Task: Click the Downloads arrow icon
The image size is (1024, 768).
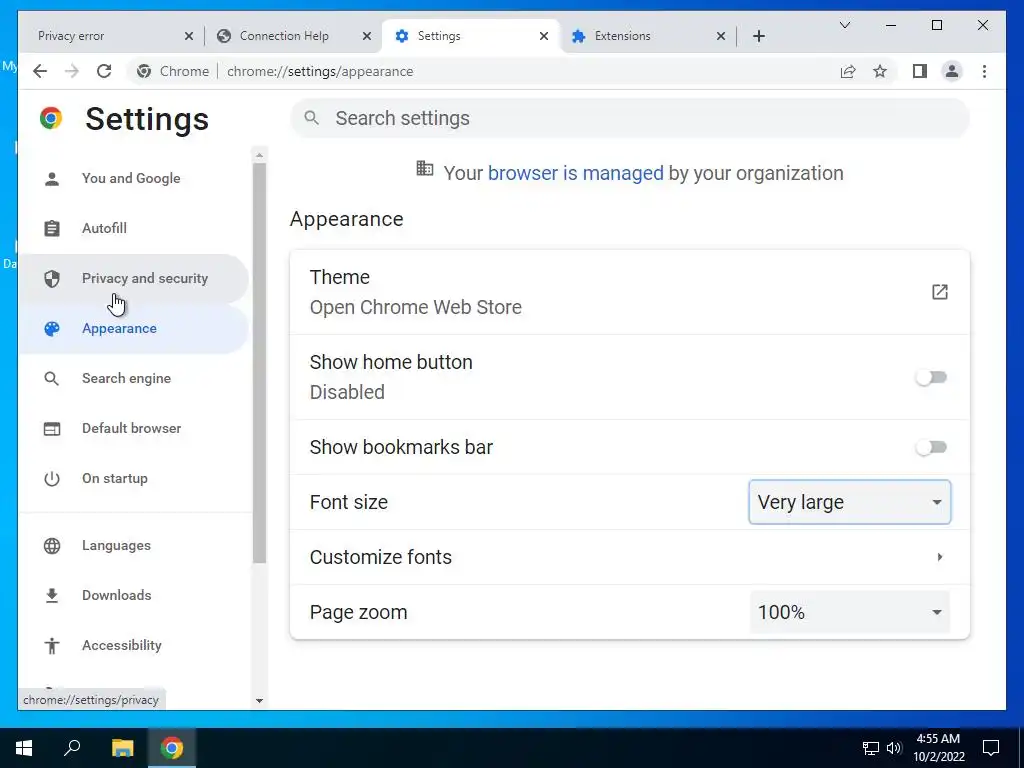Action: point(52,596)
